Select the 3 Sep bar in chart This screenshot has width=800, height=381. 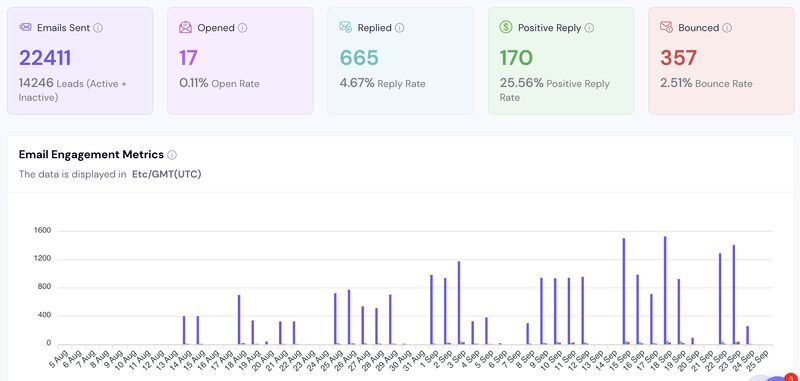click(x=459, y=303)
